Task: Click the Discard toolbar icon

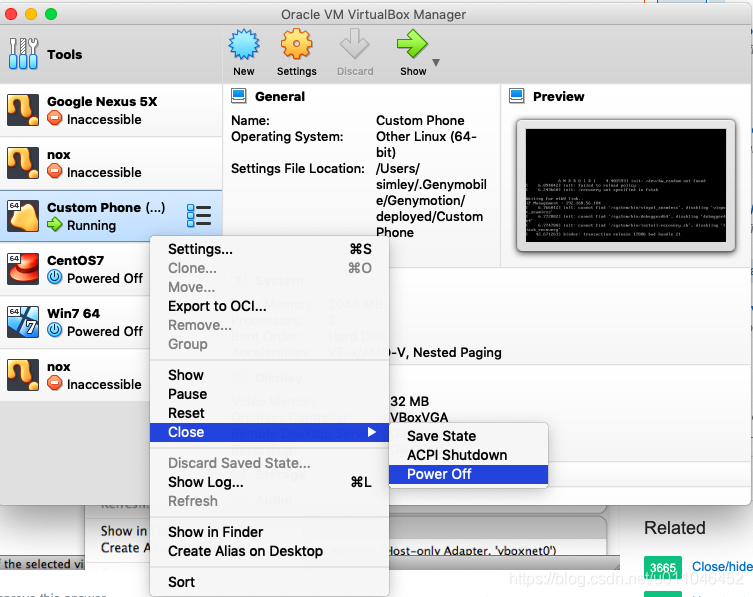Action: (354, 44)
